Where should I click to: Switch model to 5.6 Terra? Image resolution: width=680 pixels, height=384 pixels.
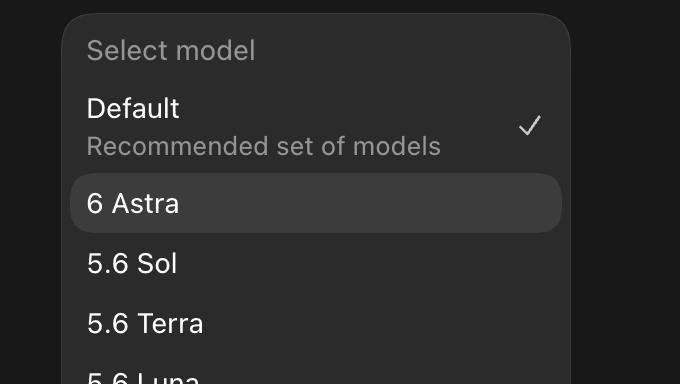coord(316,323)
